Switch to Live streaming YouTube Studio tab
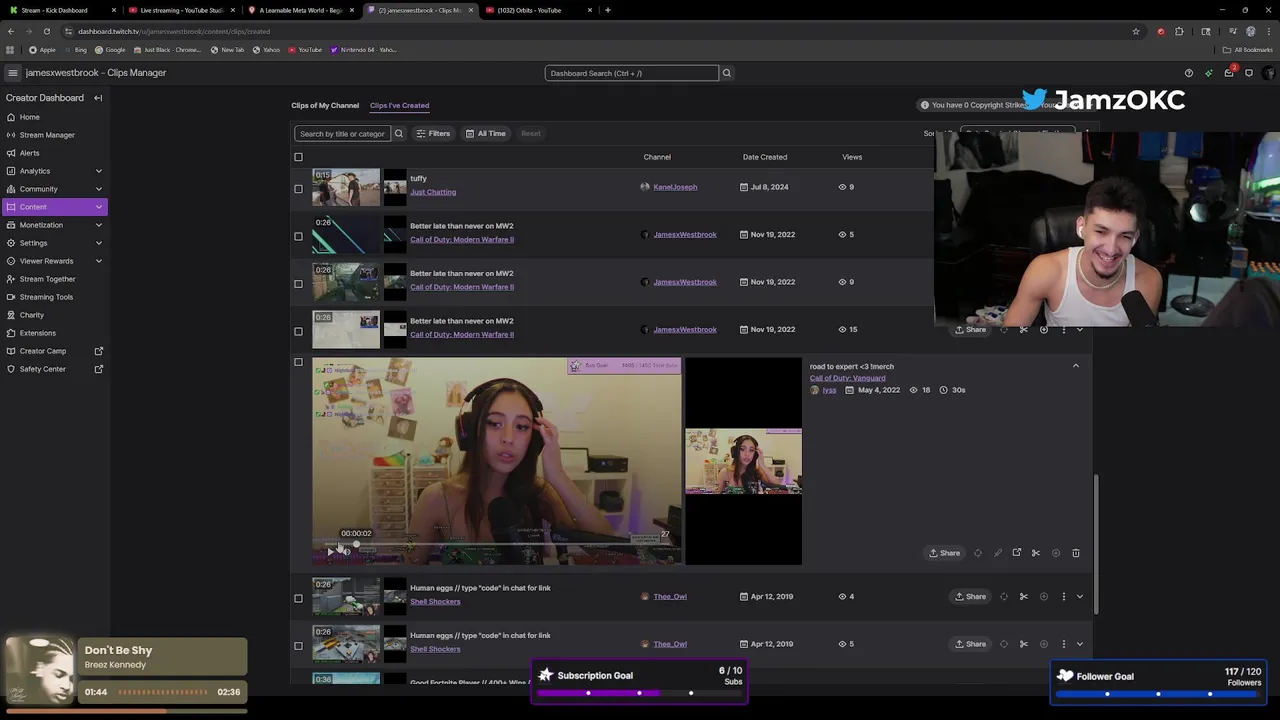 tap(180, 10)
